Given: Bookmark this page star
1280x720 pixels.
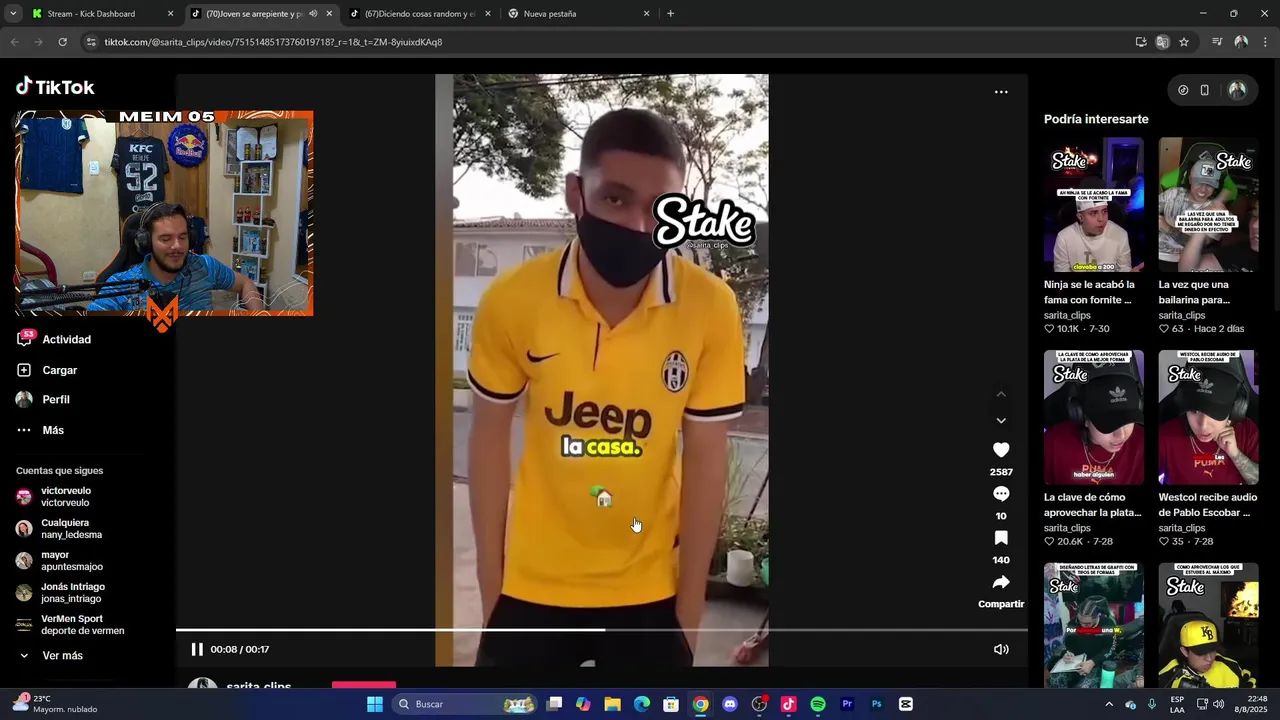Looking at the screenshot, I should tap(1184, 42).
